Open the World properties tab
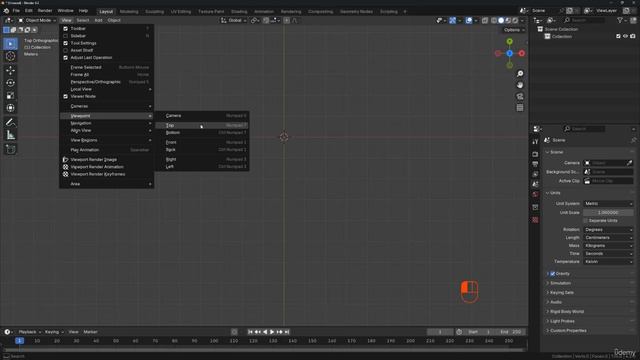This screenshot has width=640, height=360. click(535, 194)
